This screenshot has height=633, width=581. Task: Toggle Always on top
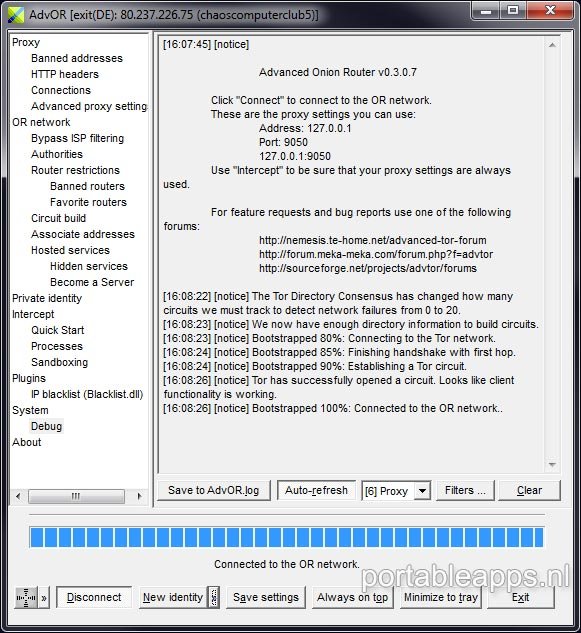point(352,597)
